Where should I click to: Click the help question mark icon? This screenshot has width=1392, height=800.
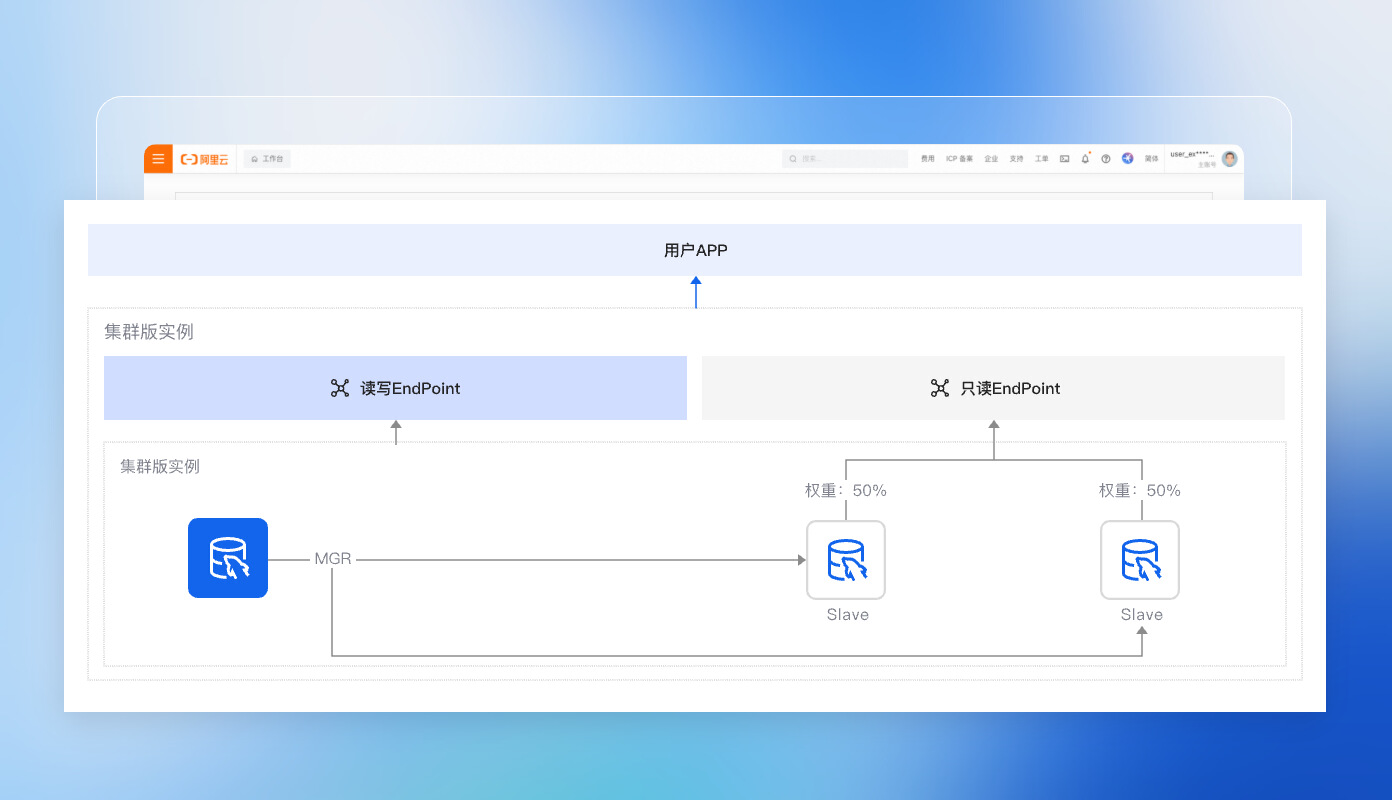(1106, 159)
